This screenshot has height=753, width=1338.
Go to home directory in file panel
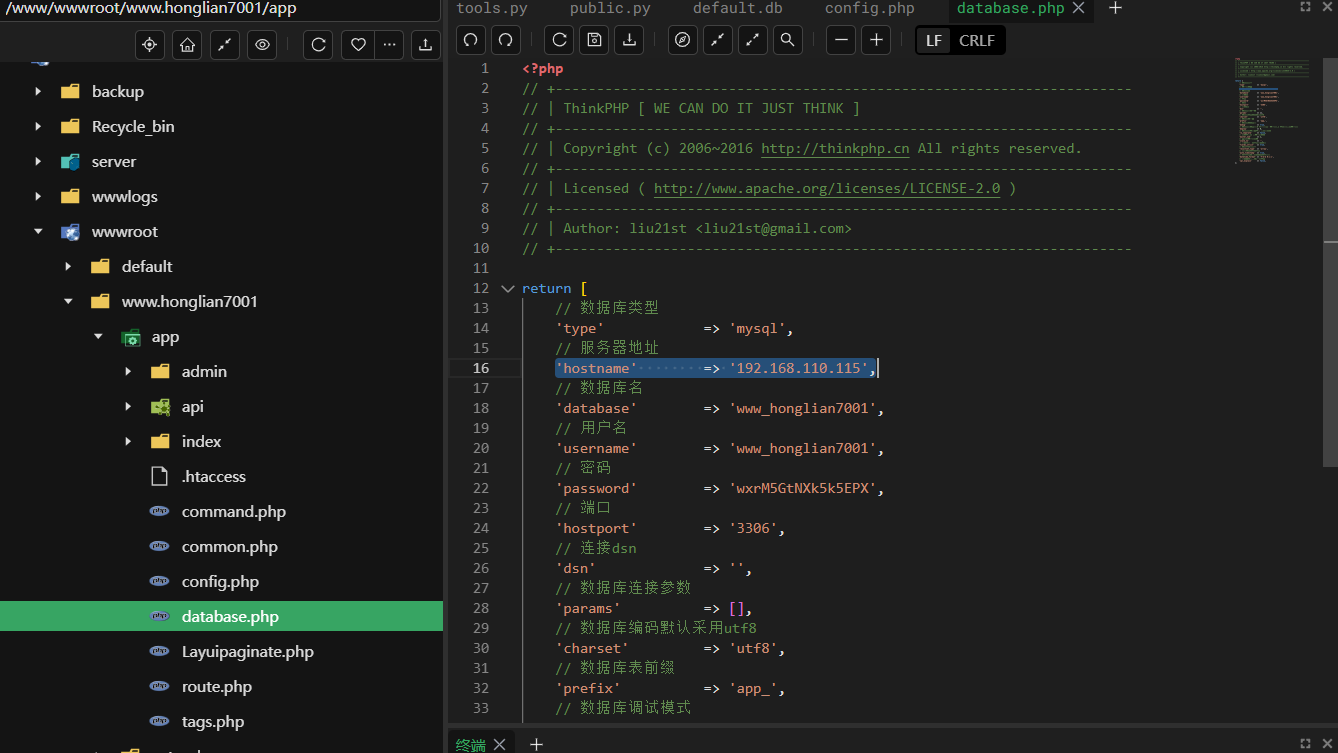(x=186, y=45)
